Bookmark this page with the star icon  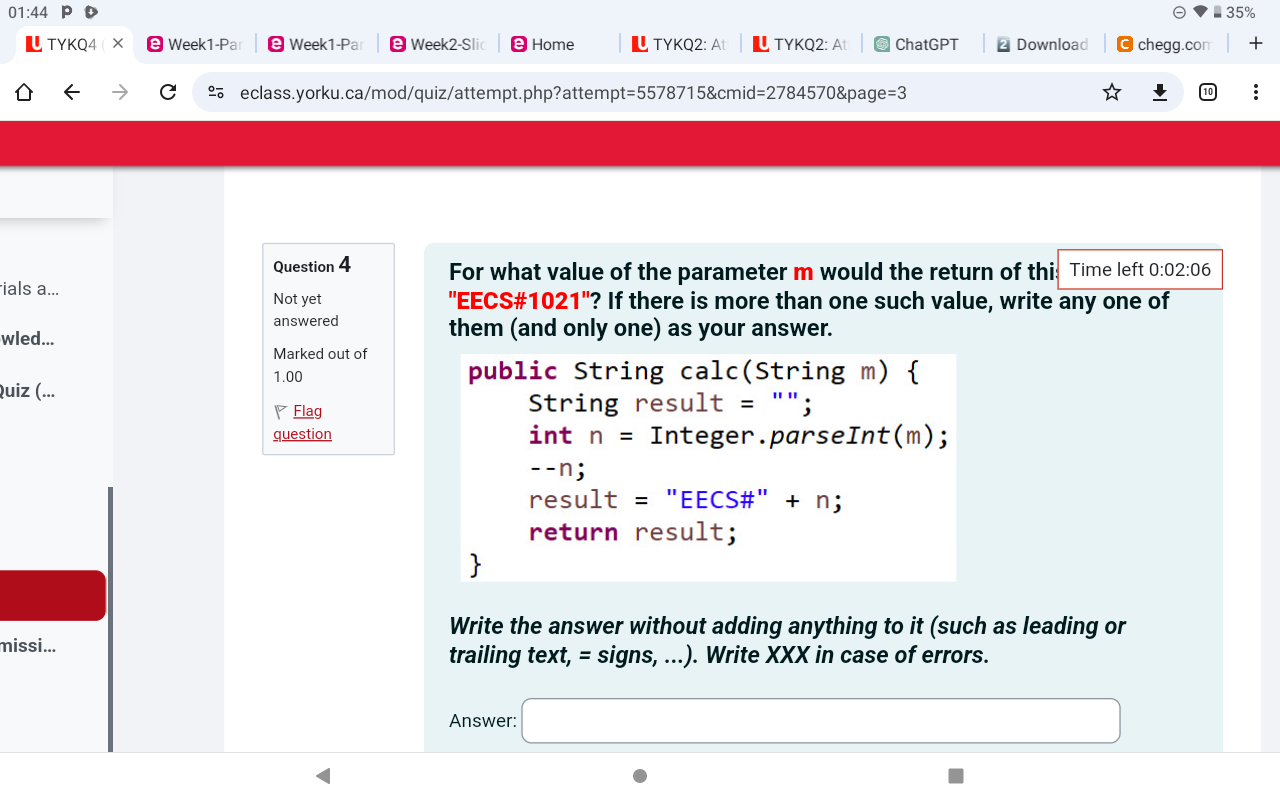point(1111,92)
